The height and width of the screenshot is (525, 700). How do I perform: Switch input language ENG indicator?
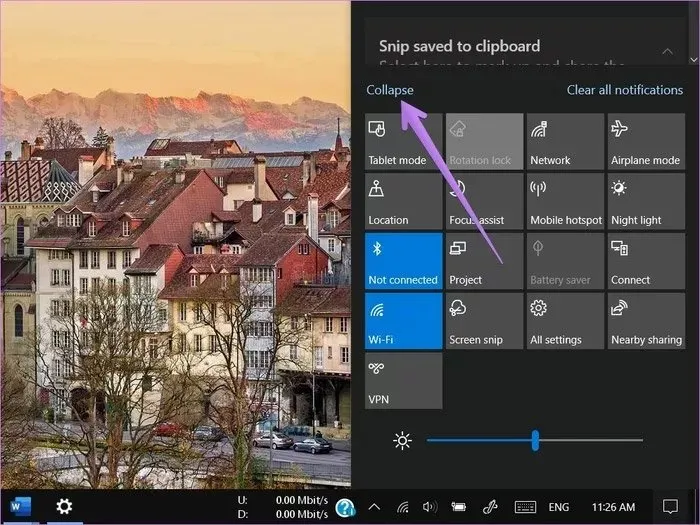[558, 507]
